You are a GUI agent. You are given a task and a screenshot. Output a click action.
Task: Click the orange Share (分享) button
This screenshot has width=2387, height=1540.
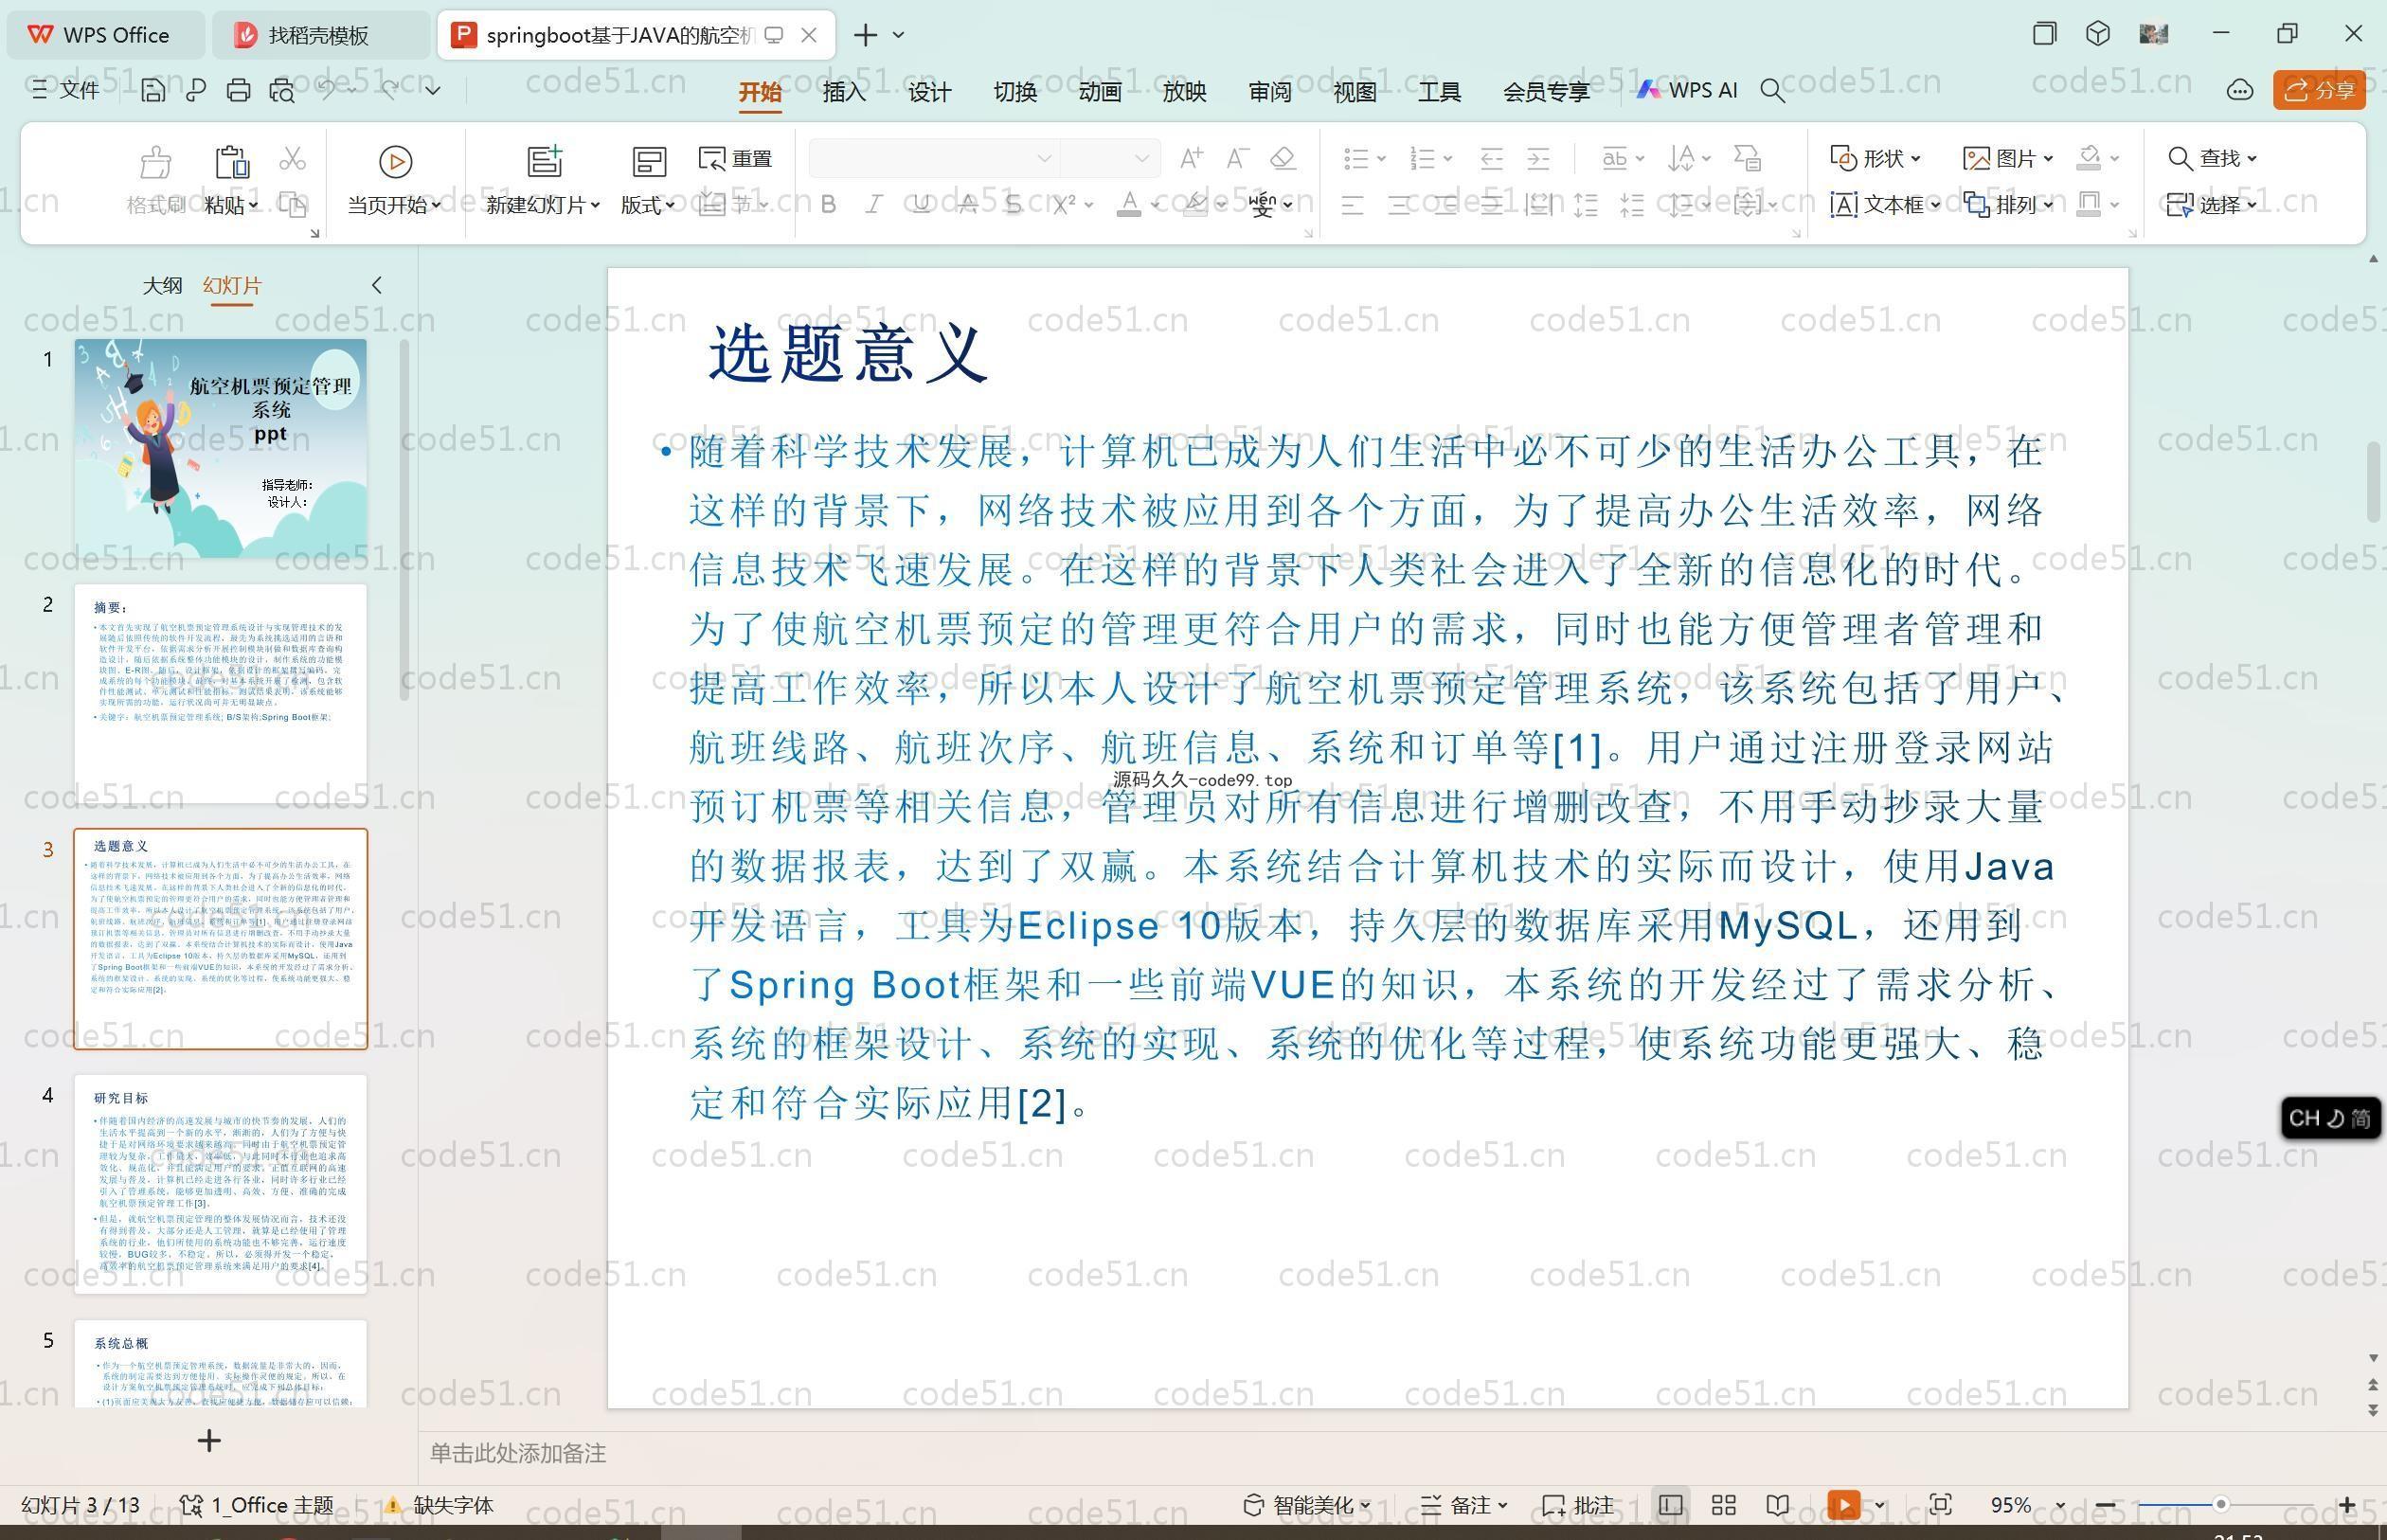2319,91
